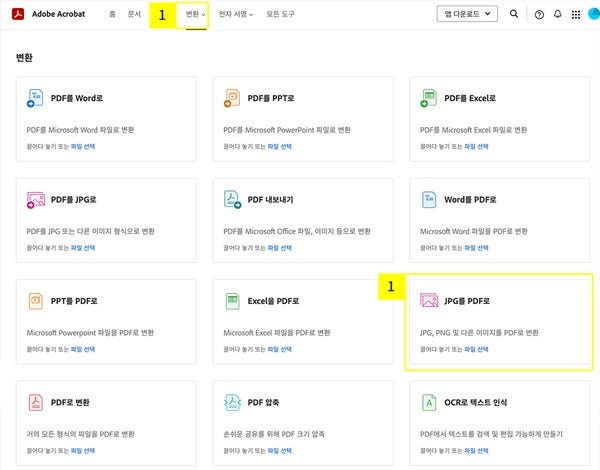Click 파일 선택 link in PDF를 PPT로 card
This screenshot has width=600, height=470.
pos(279,147)
